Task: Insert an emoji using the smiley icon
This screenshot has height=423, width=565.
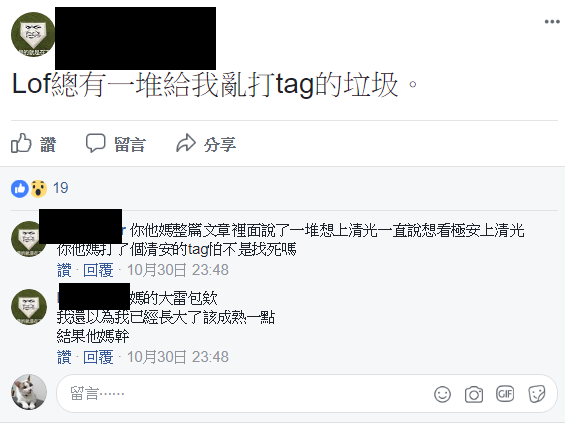Action: click(x=442, y=394)
